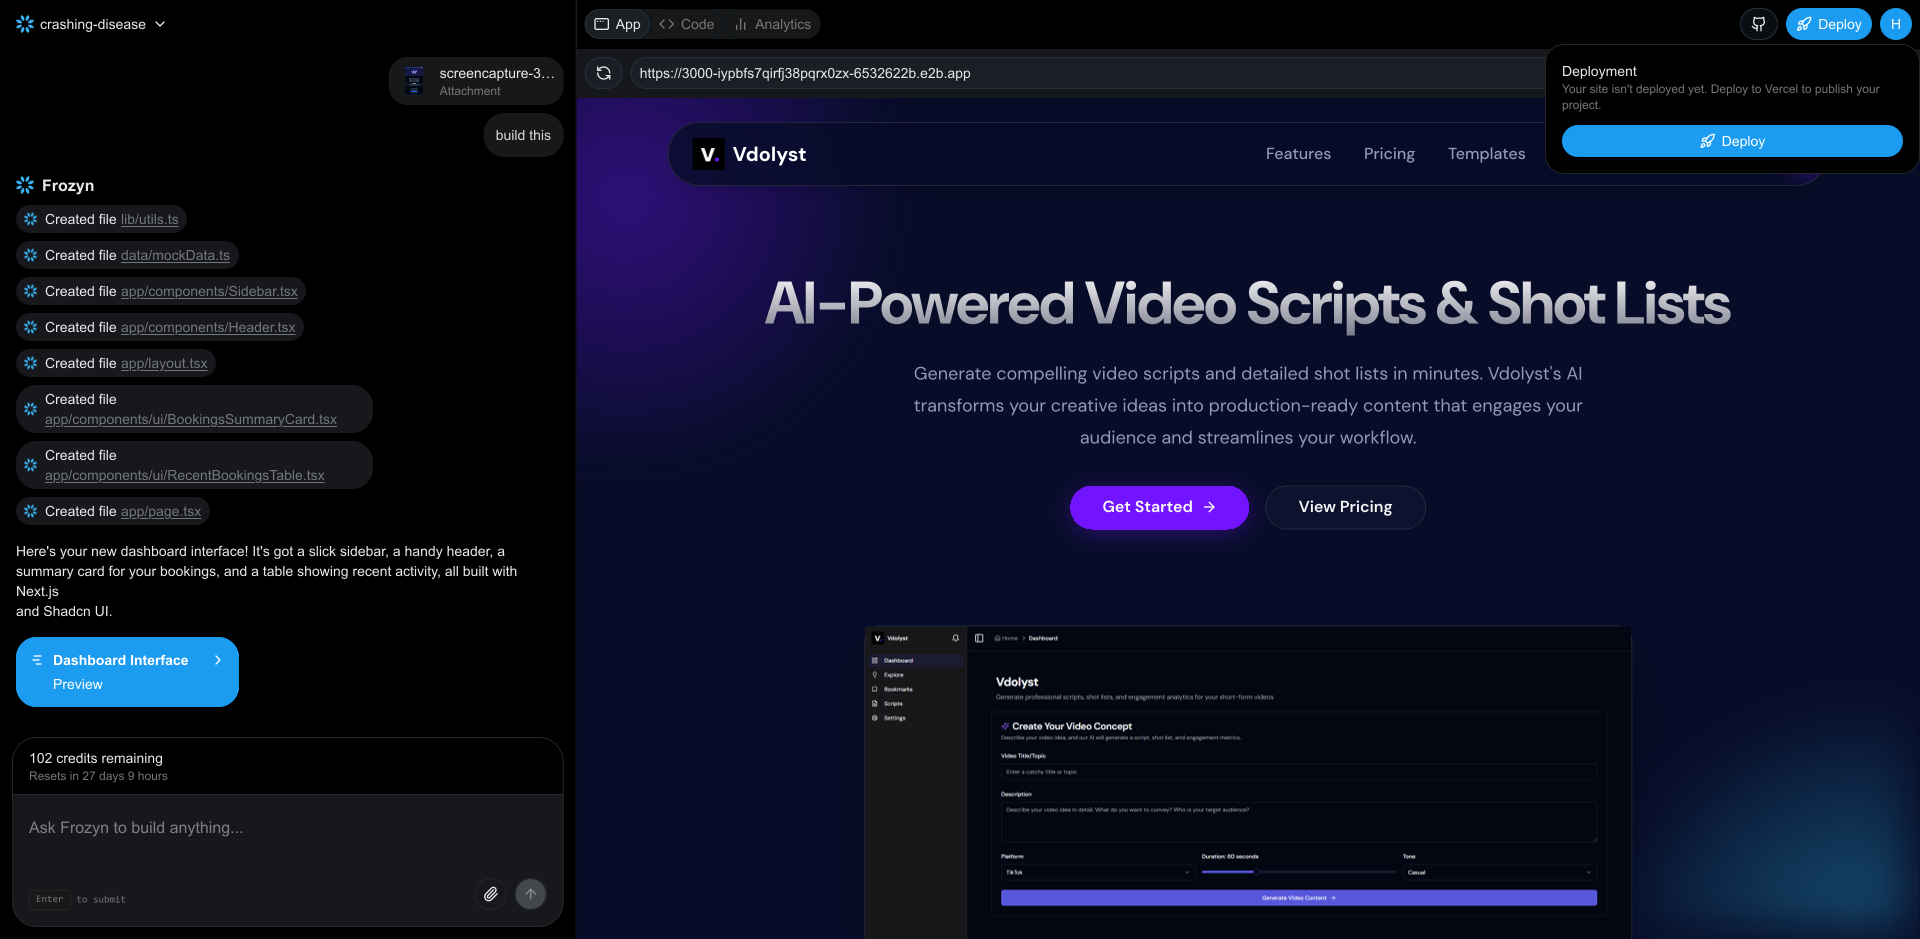
Task: Open Templates in the Vdolyst navbar
Action: pos(1487,154)
